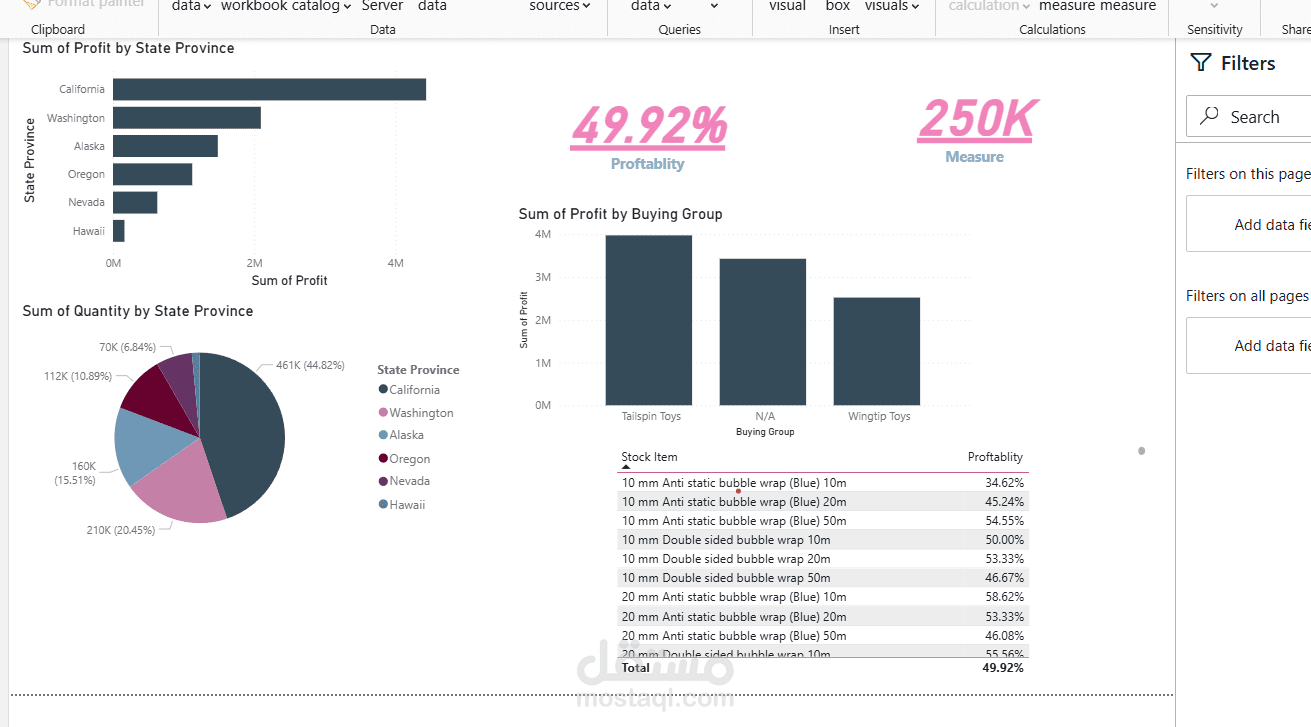Image resolution: width=1311 pixels, height=727 pixels.
Task: Insert a Text box from the ribbon
Action: pyautogui.click(x=837, y=6)
